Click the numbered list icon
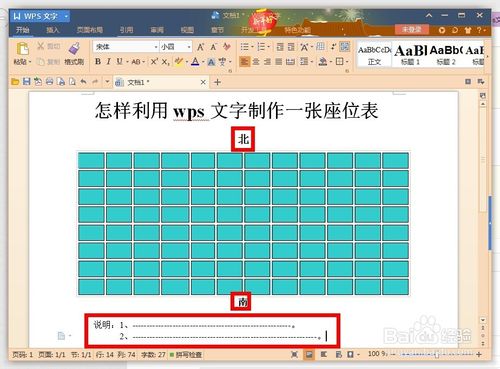Screen dimensions: 500x369 [261, 47]
